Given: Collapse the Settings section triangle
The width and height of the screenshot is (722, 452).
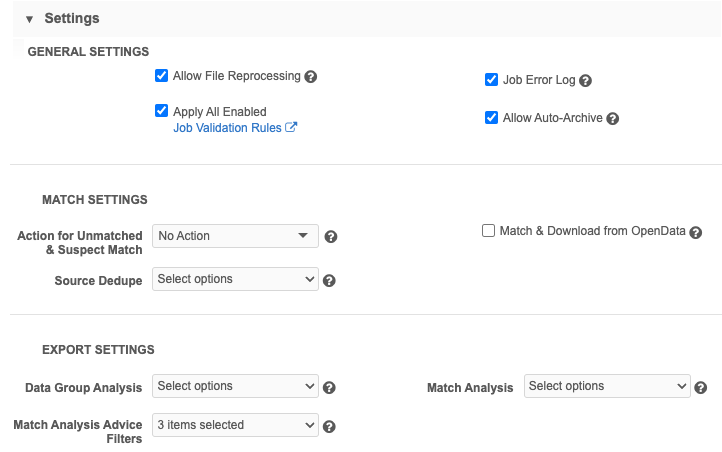Looking at the screenshot, I should 29,19.
